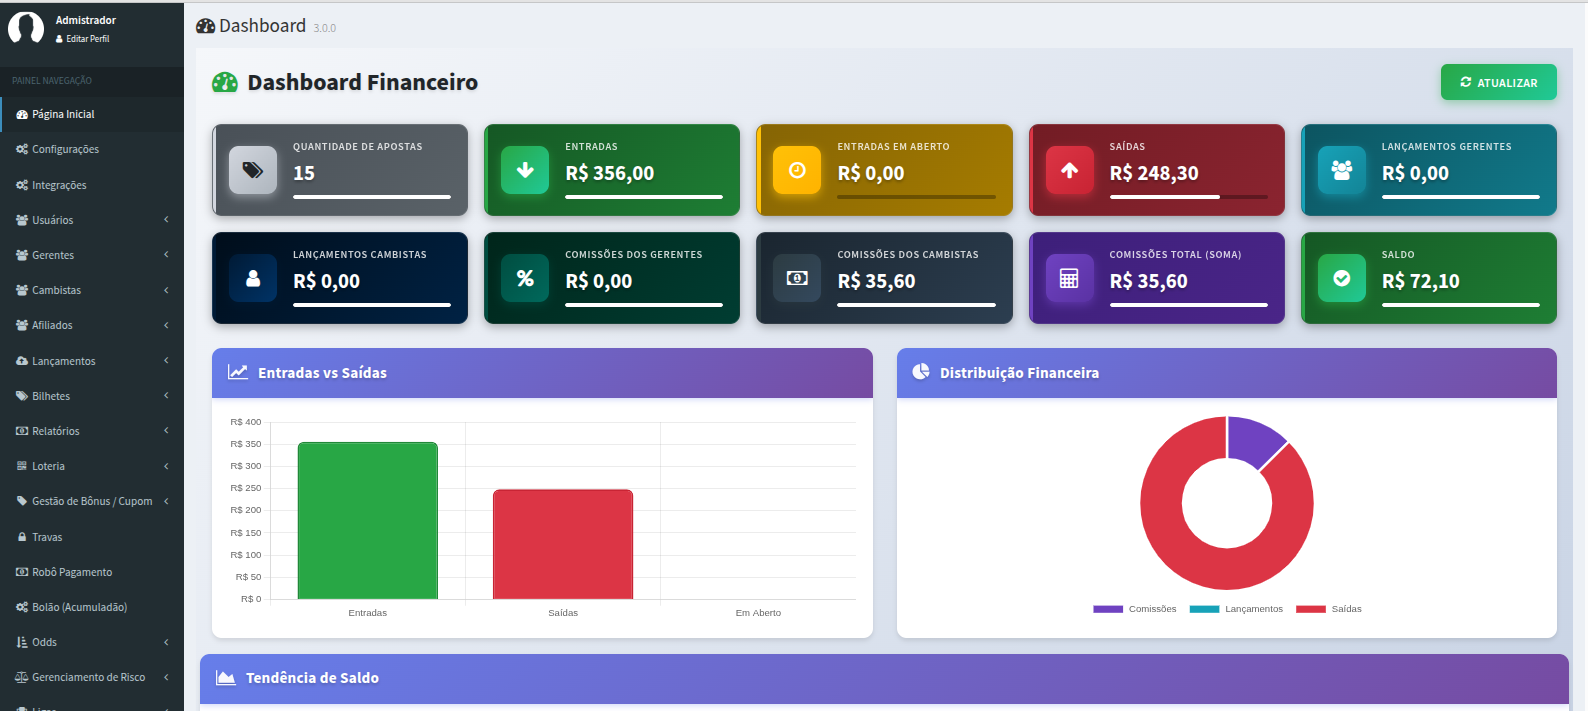Click the percent icon on Comissões dos Gerentes

(x=525, y=278)
